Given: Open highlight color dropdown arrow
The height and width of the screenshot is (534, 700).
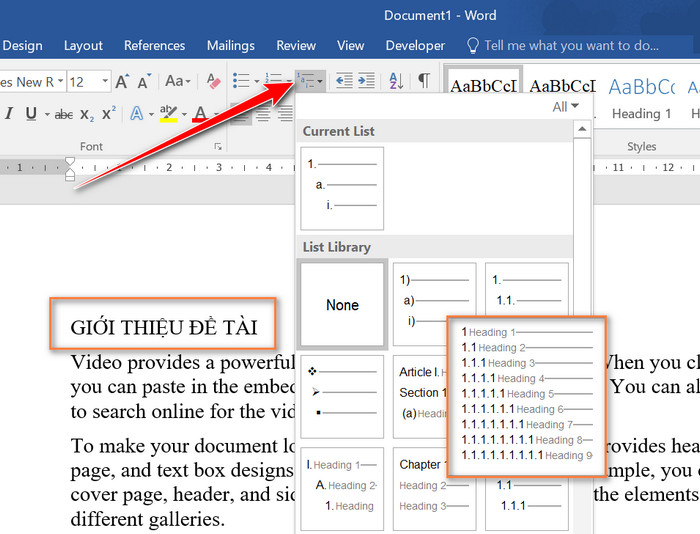Looking at the screenshot, I should (184, 115).
